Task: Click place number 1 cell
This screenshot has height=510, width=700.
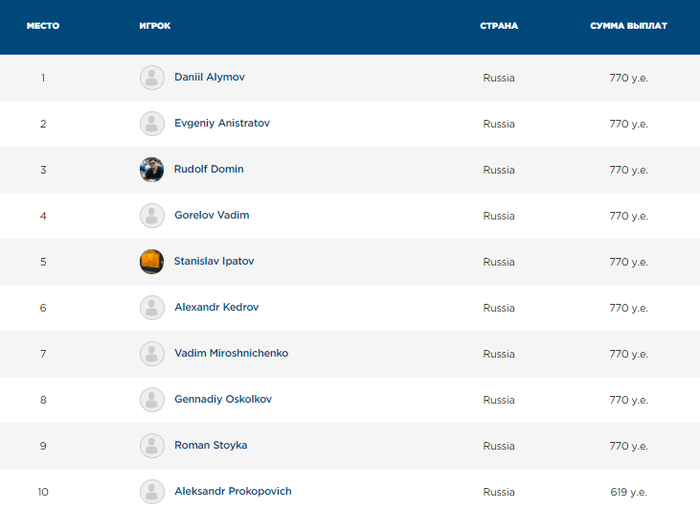Action: coord(43,78)
